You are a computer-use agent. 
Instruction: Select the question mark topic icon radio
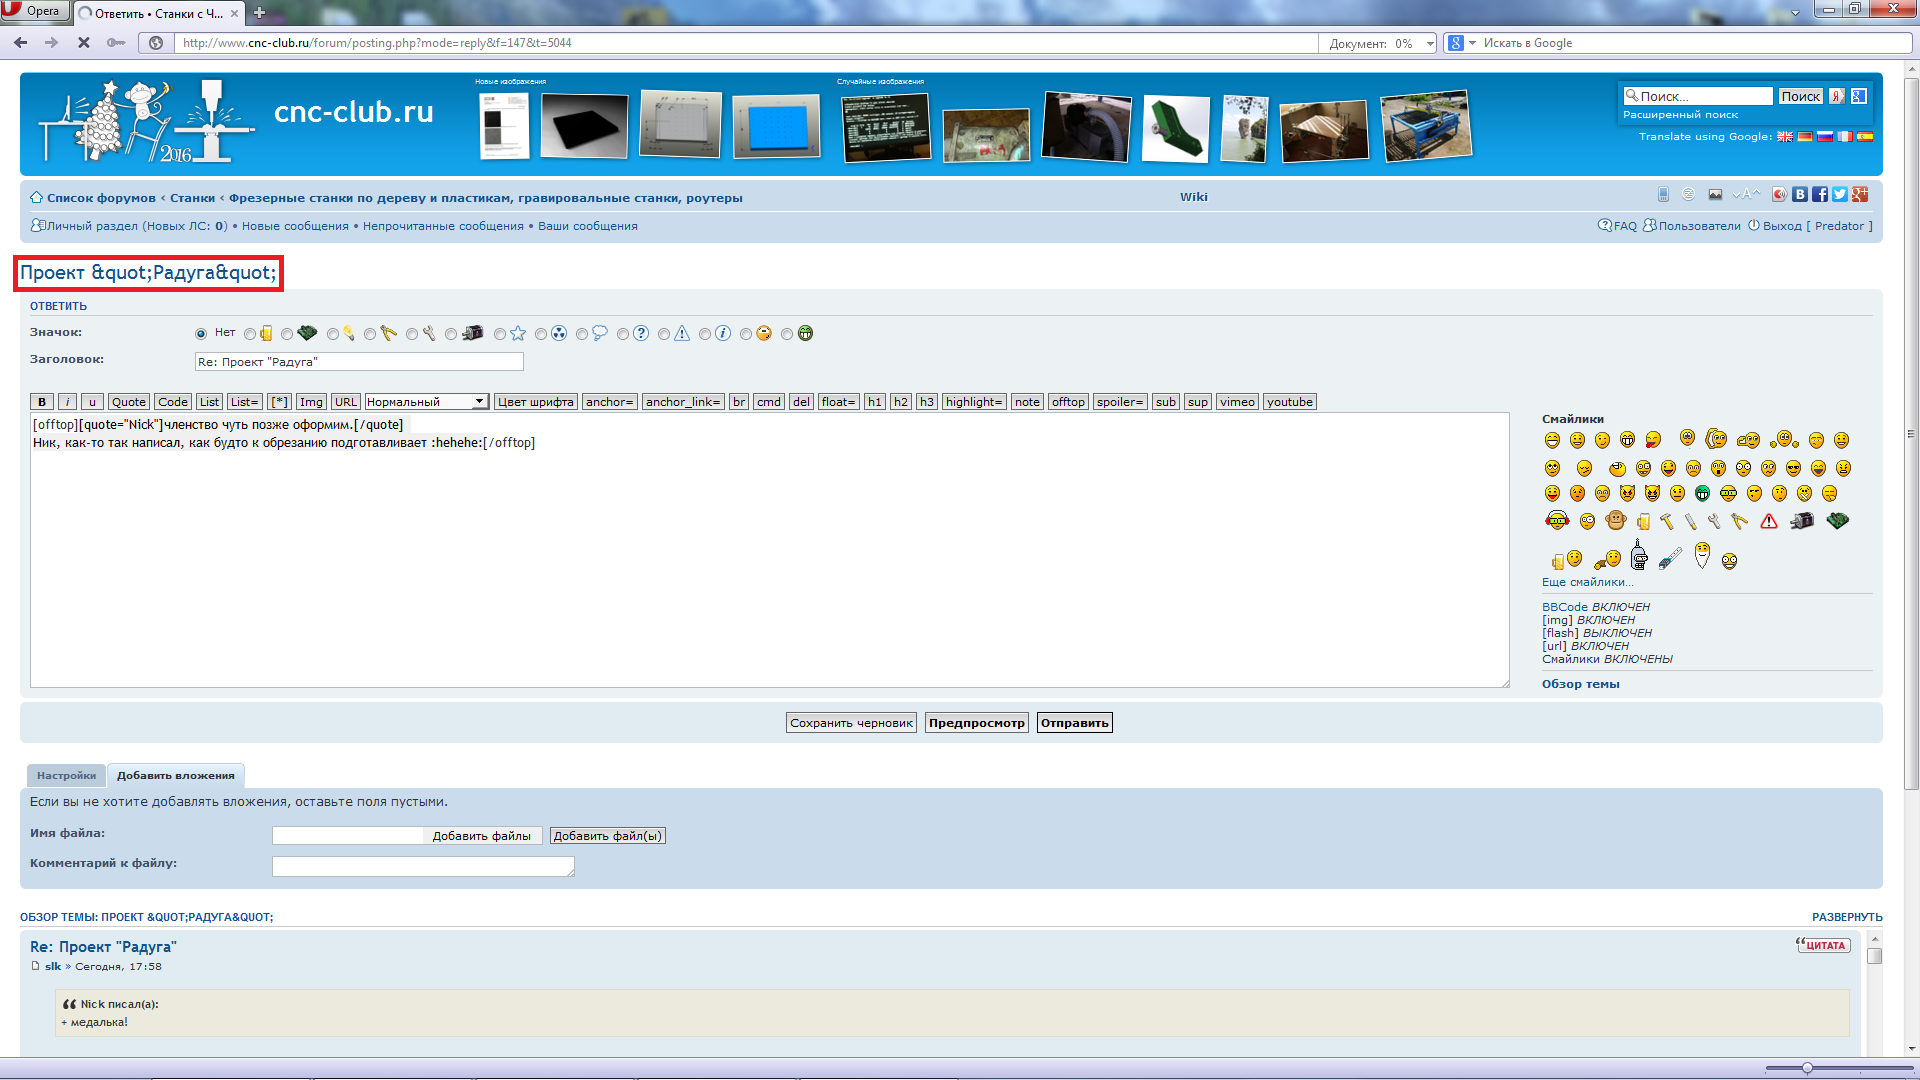point(623,334)
